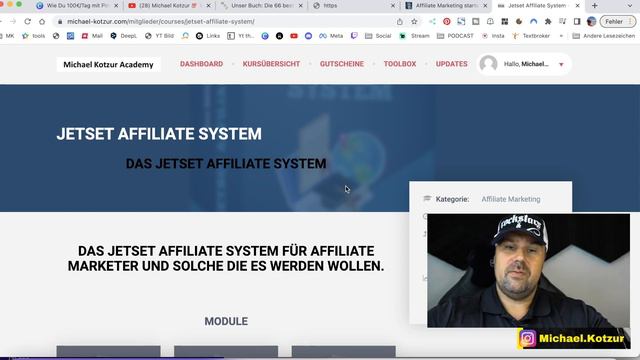
Task: Close the Jetset Affiliate System tab
Action: pyautogui.click(x=578, y=6)
